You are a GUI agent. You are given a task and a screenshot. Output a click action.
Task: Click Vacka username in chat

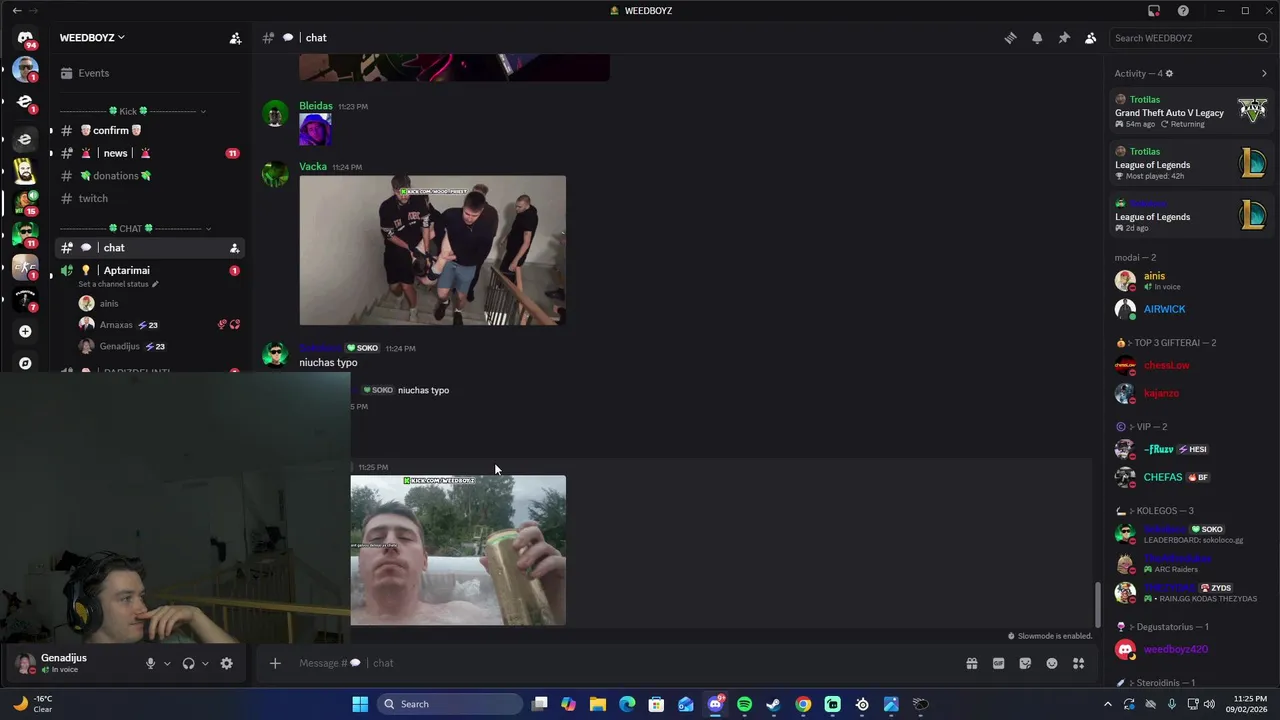[x=313, y=167]
